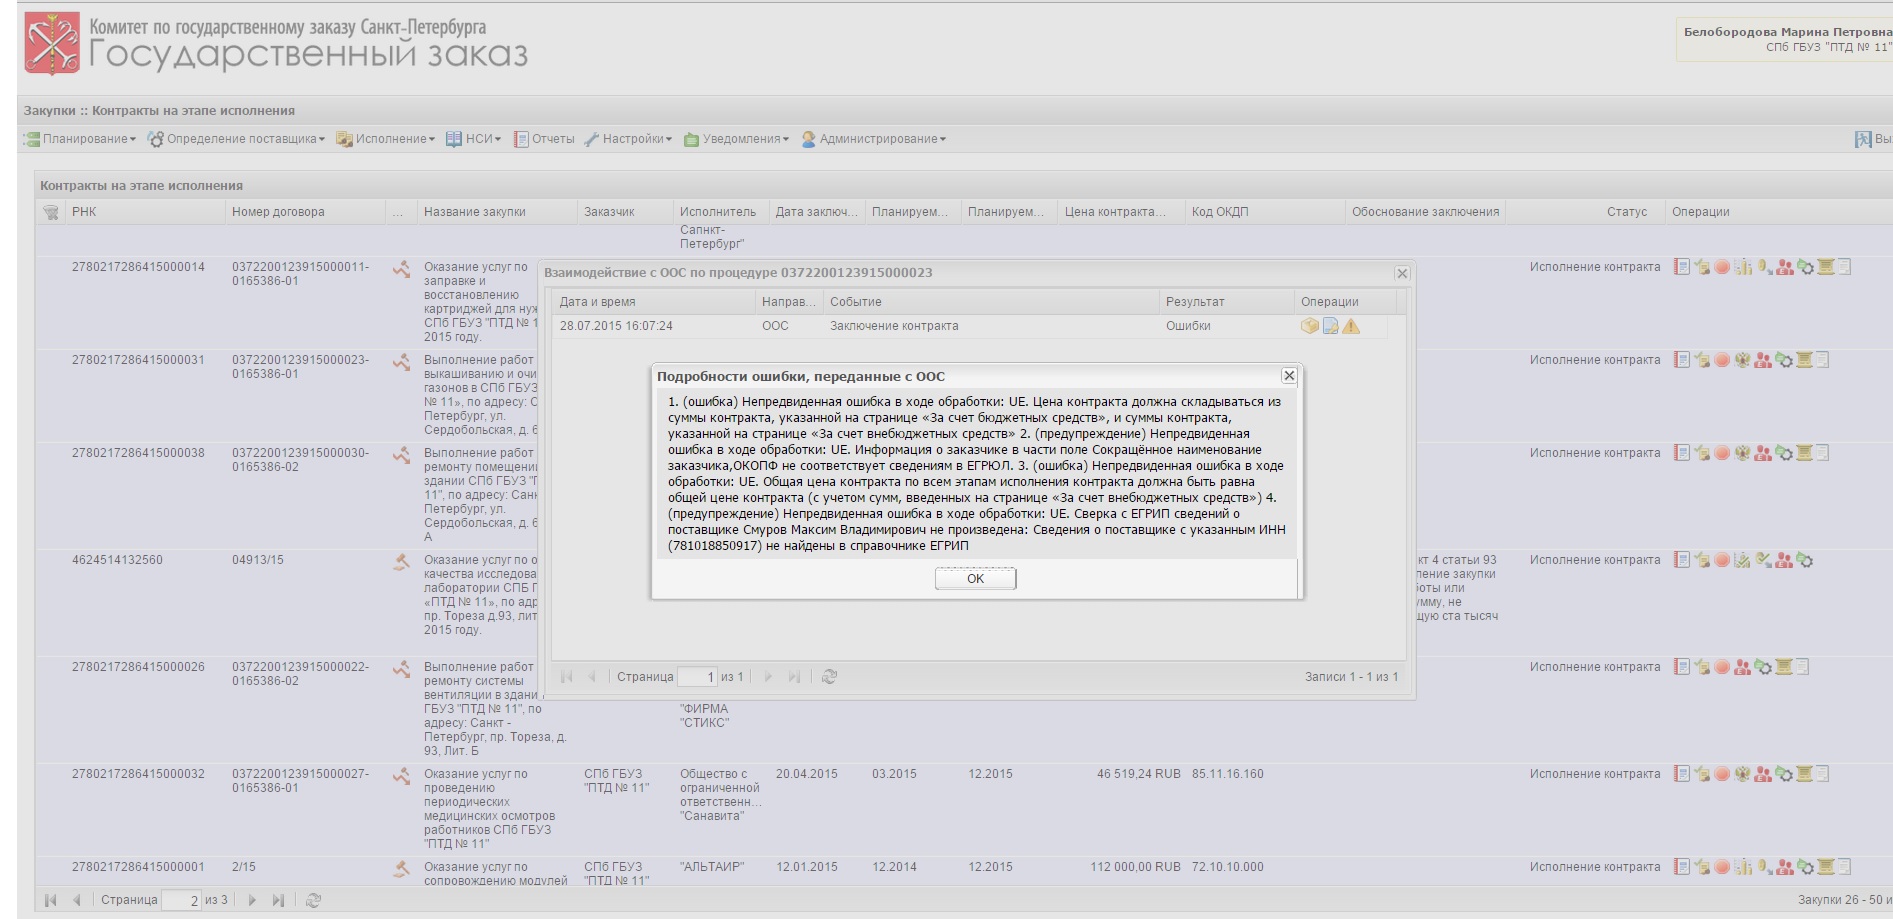Open the Определение поставщика menu
This screenshot has height=919, width=1893.
[x=236, y=139]
